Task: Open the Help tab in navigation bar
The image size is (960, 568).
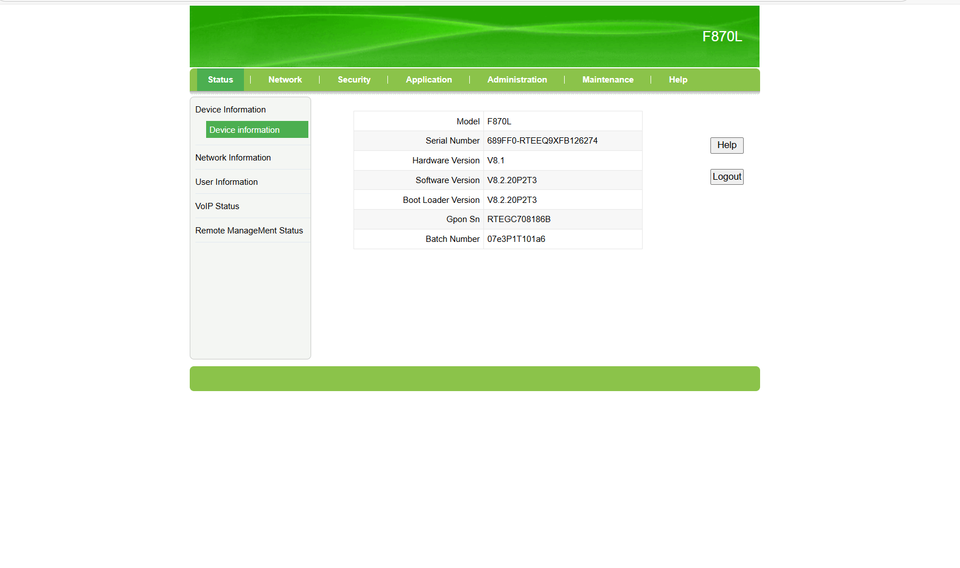Action: [678, 80]
